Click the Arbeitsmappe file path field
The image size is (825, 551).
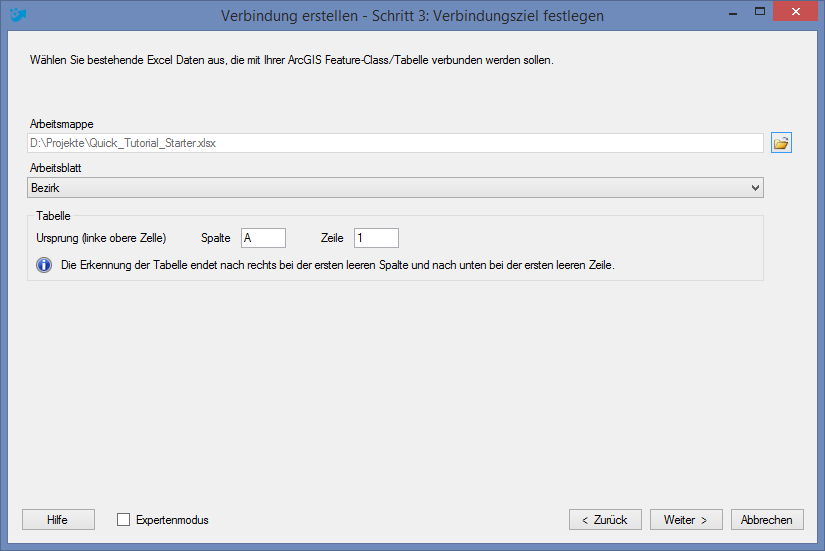(395, 143)
